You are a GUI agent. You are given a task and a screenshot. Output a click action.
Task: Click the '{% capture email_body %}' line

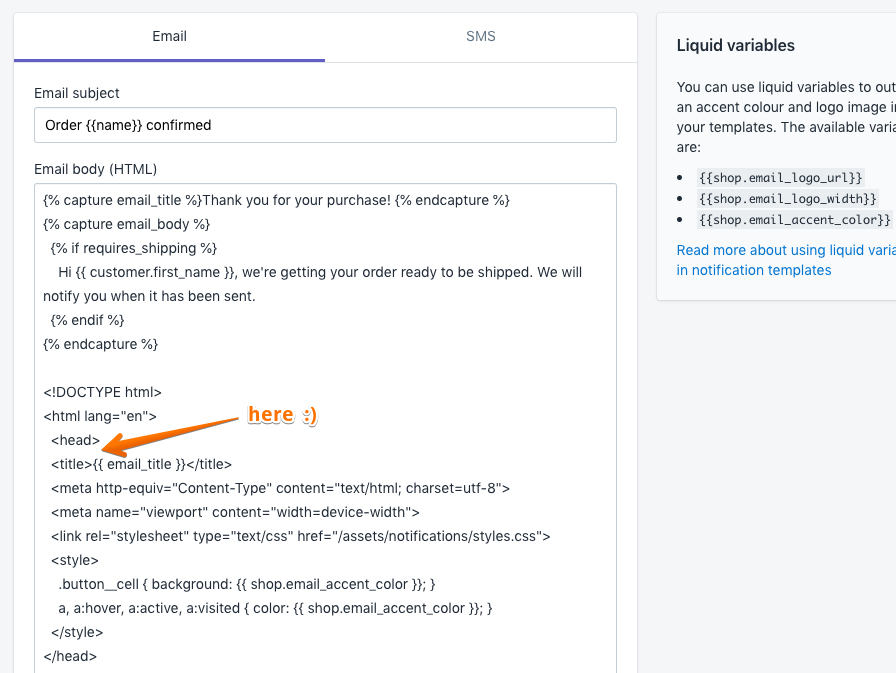click(127, 225)
